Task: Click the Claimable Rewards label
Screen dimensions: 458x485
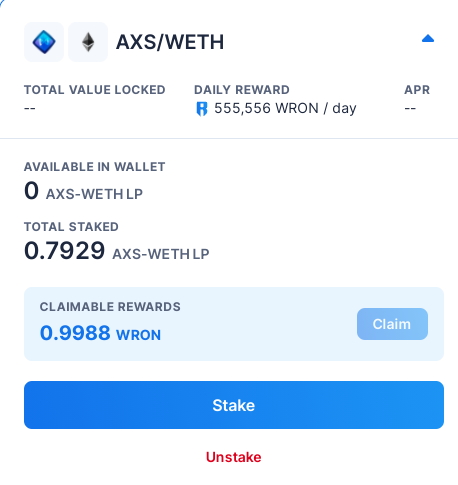Action: (x=110, y=307)
